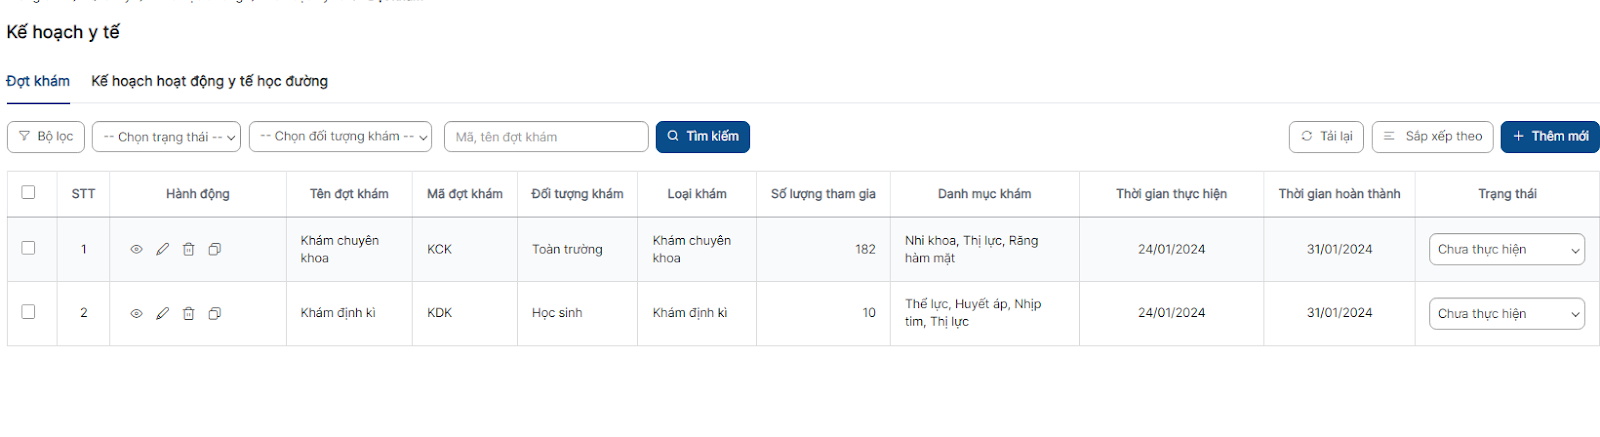
Task: Select the checkbox for row 2
Action: pyautogui.click(x=28, y=312)
